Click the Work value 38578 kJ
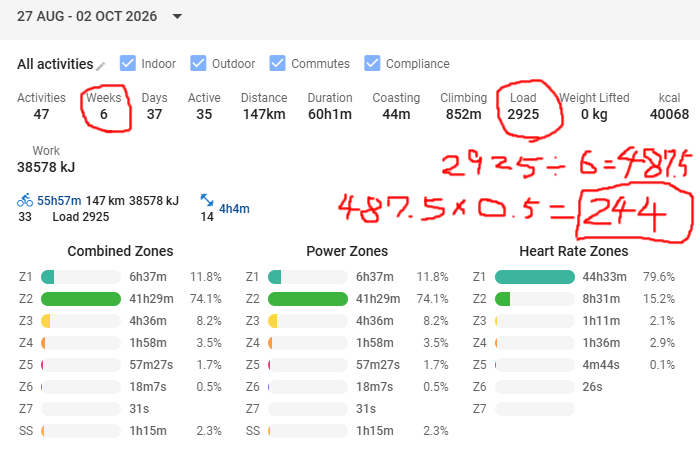The image size is (700, 451). [46, 167]
